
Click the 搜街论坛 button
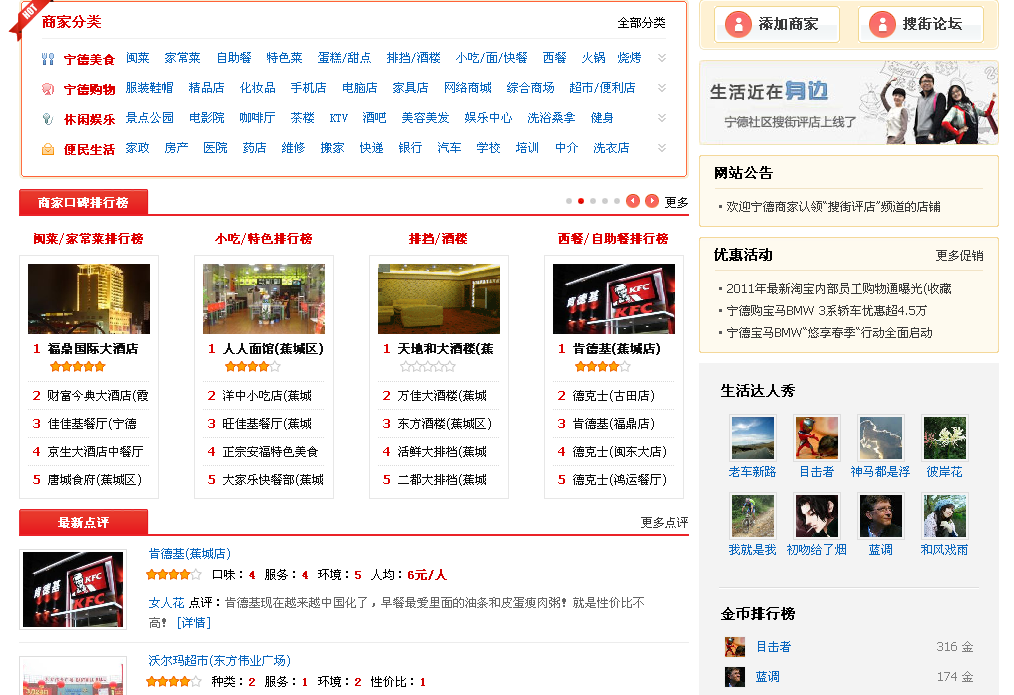[921, 25]
